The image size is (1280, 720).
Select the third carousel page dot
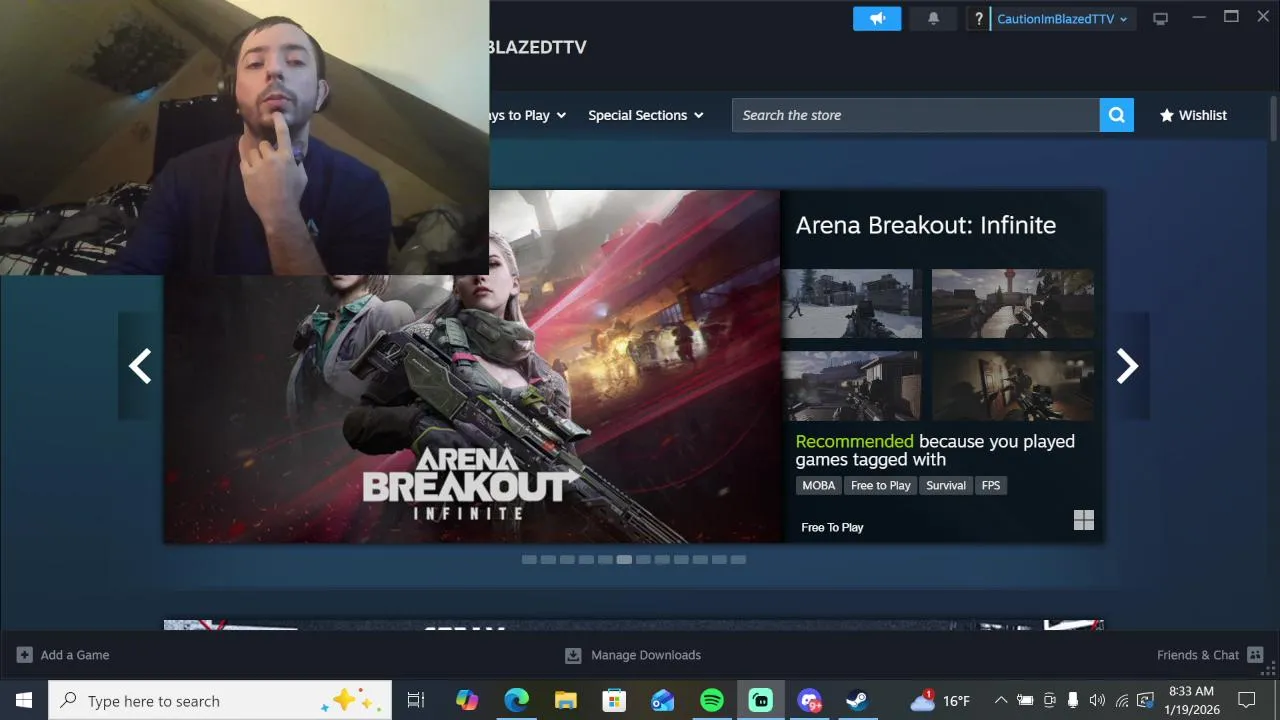tap(567, 560)
